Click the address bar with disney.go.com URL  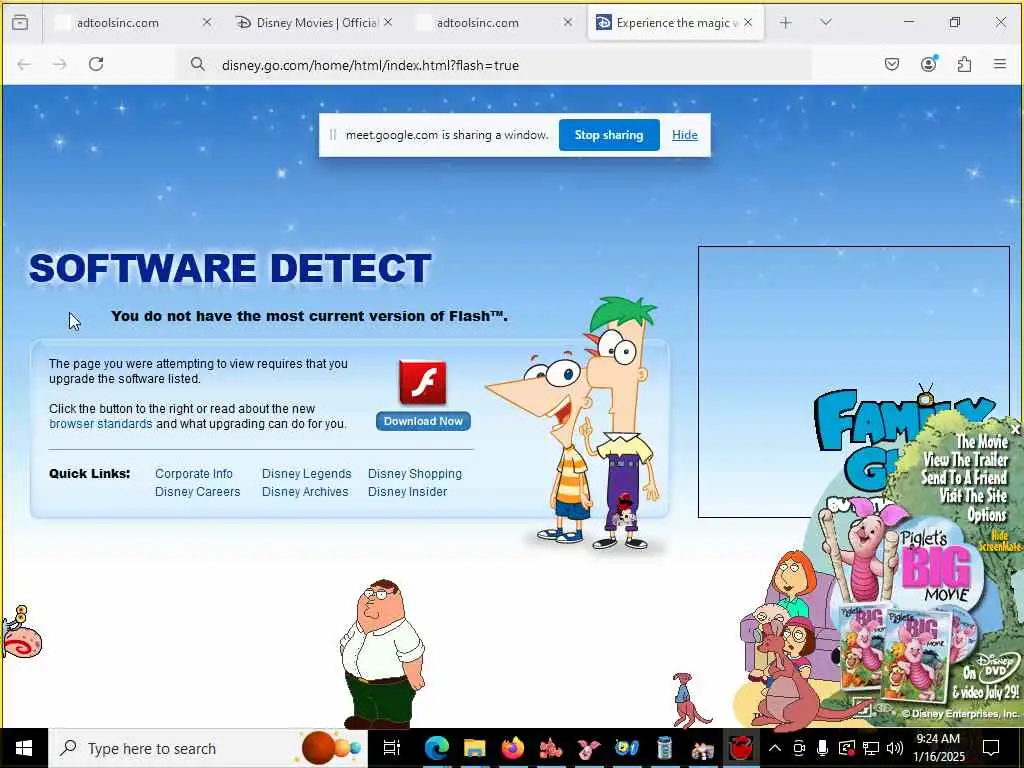click(x=494, y=65)
